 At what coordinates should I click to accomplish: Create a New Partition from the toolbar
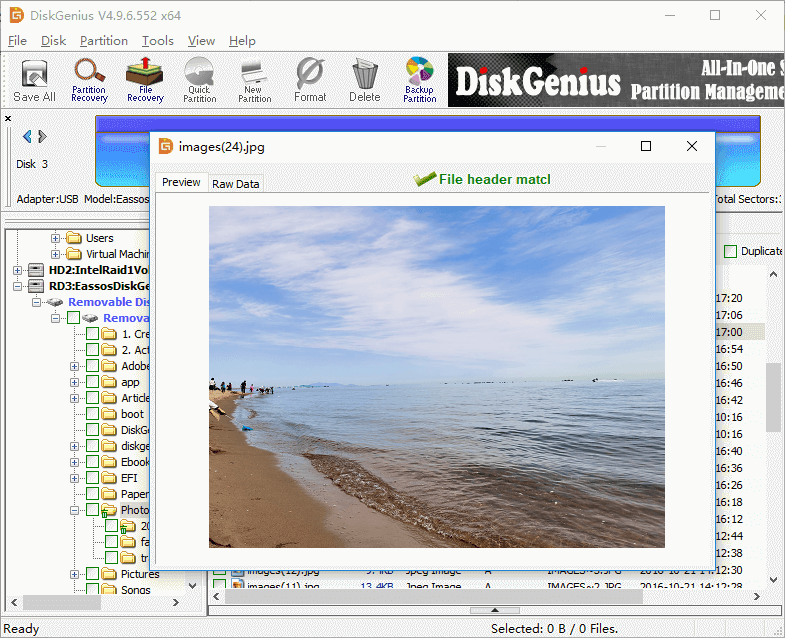tap(254, 80)
